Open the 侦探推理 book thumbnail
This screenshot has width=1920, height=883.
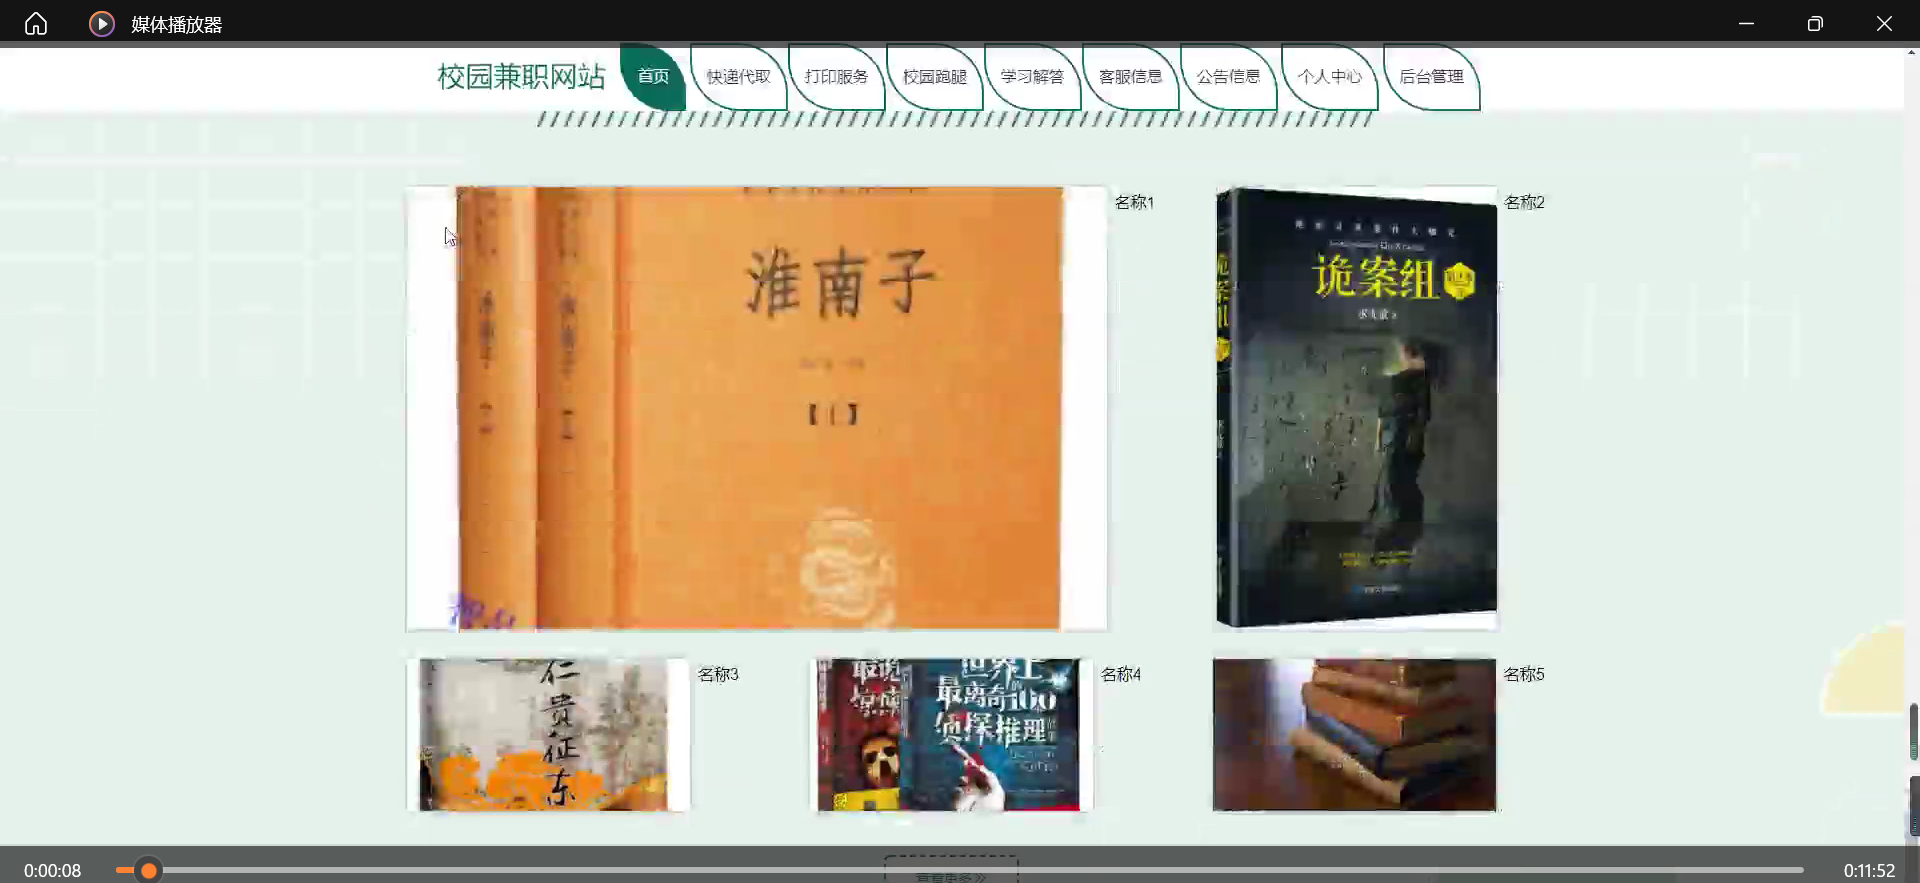tap(951, 734)
